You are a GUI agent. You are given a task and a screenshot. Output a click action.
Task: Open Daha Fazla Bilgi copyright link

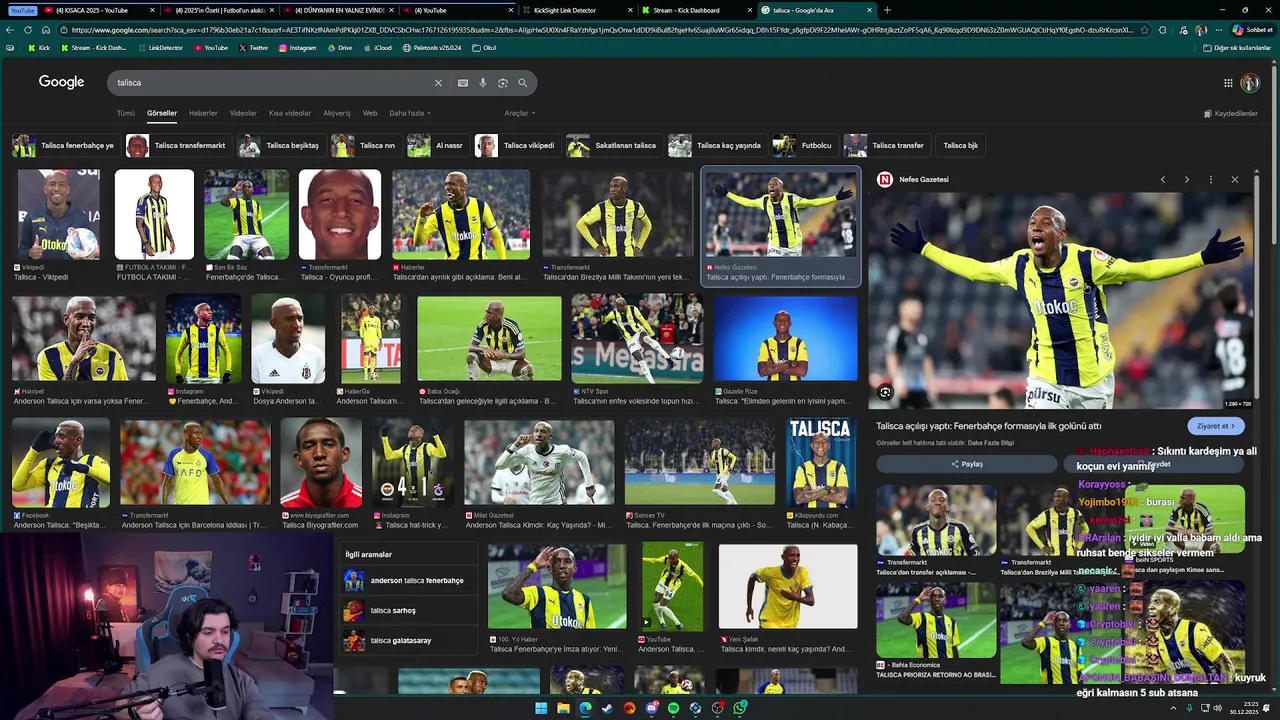(x=991, y=442)
